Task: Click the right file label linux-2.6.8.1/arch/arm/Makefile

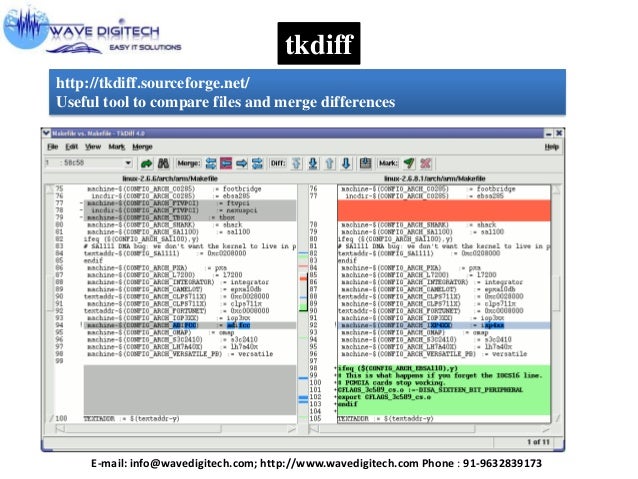Action: 435,178
